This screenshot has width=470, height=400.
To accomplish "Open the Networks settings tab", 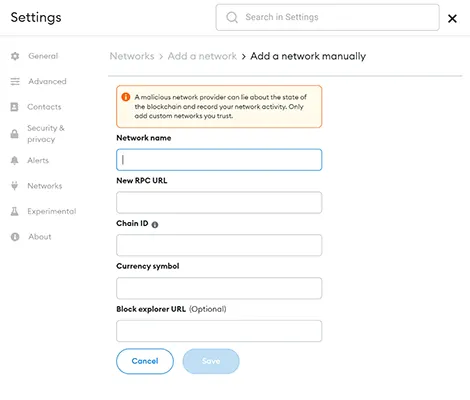I will [x=45, y=186].
